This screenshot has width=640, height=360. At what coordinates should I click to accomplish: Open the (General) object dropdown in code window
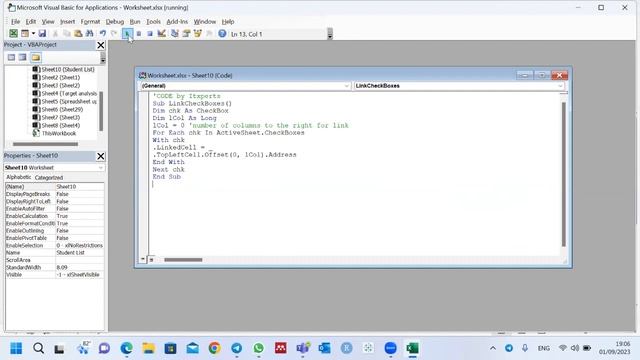pos(347,86)
